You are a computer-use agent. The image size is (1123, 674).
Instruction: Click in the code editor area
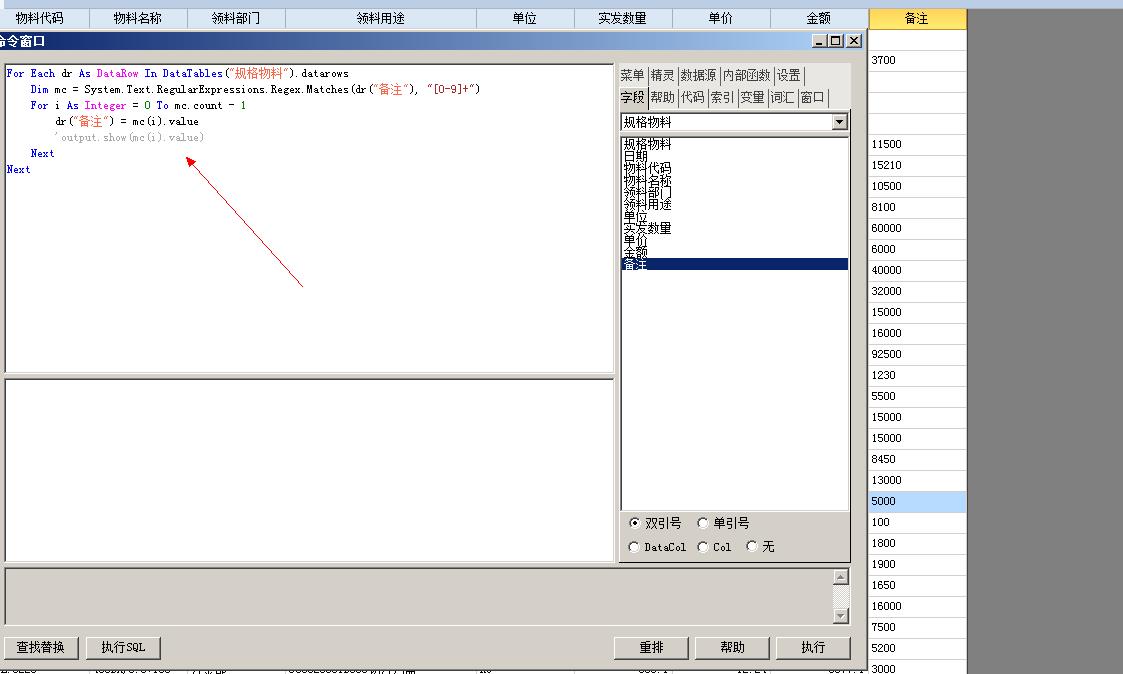pyautogui.click(x=309, y=218)
